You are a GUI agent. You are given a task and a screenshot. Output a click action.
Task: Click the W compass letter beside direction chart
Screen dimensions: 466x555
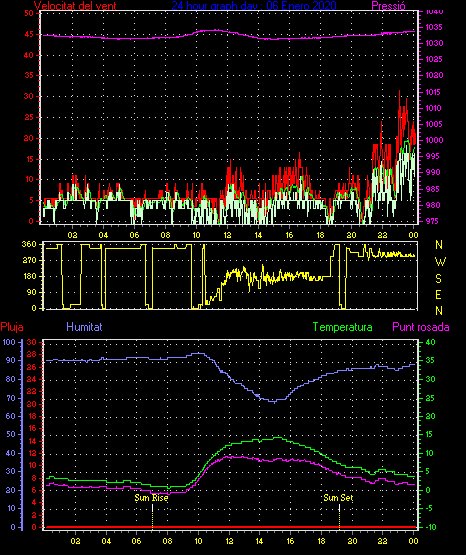[440, 262]
